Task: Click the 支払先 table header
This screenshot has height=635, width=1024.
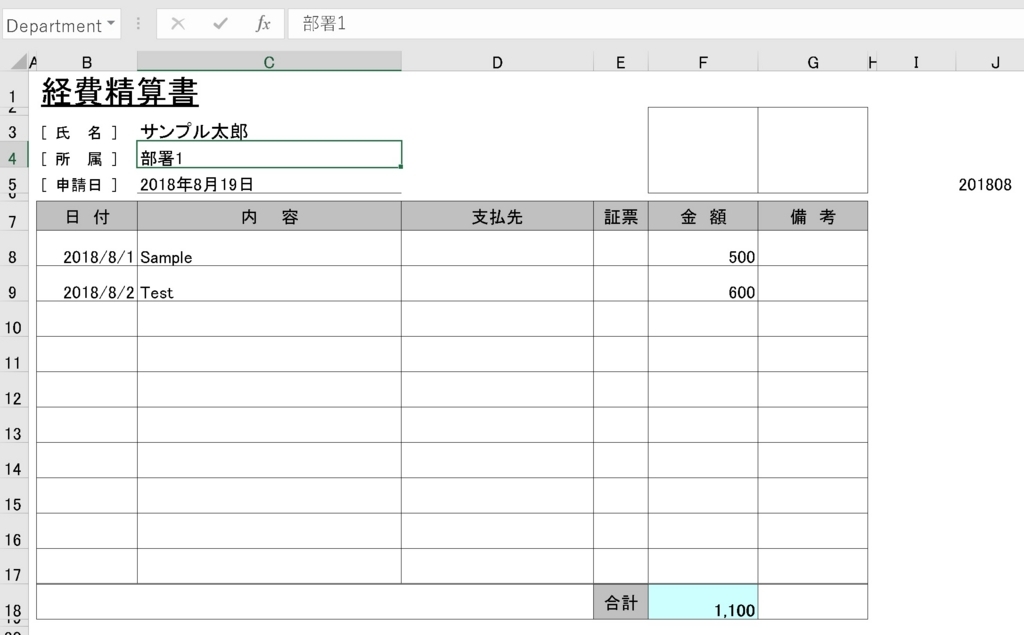Action: [x=498, y=216]
